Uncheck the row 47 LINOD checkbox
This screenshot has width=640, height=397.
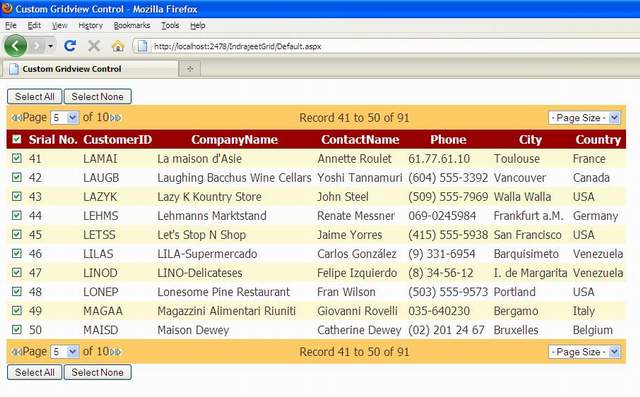click(x=17, y=273)
